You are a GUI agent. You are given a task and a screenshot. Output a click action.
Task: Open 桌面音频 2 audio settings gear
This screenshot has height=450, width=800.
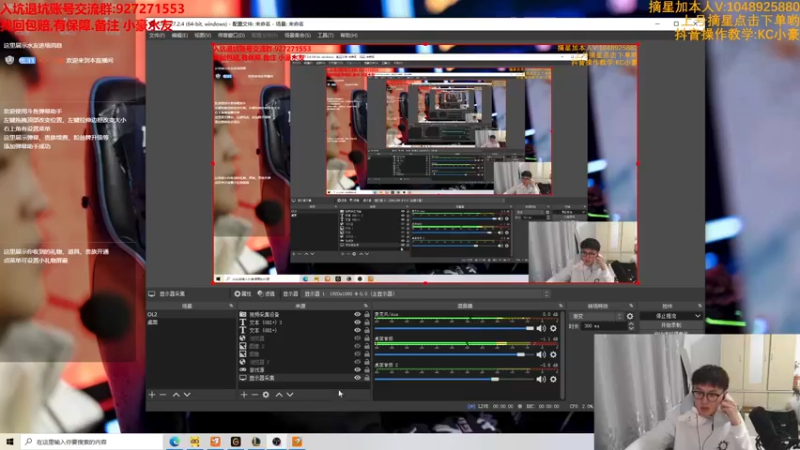click(553, 379)
